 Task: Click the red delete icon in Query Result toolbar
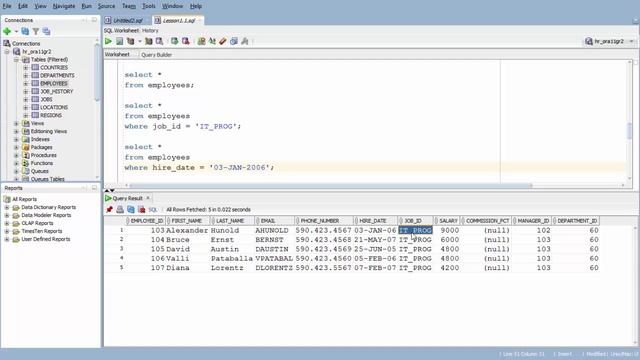pyautogui.click(x=142, y=209)
